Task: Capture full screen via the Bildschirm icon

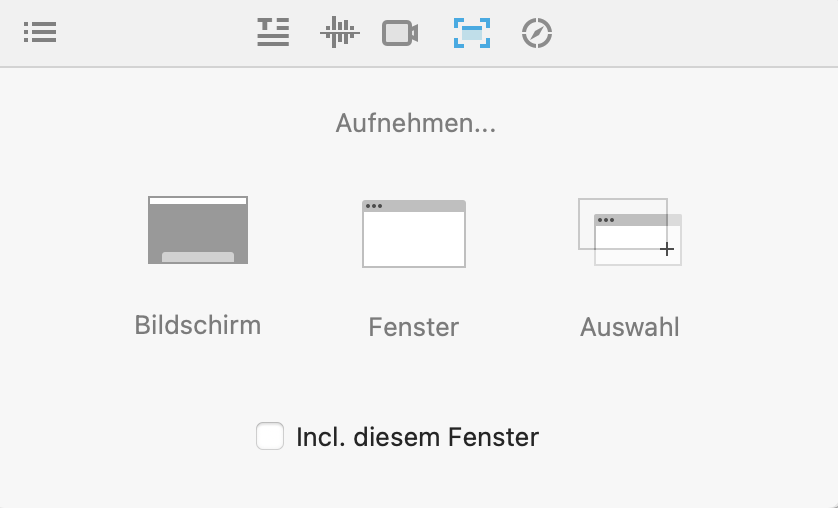Action: point(198,230)
